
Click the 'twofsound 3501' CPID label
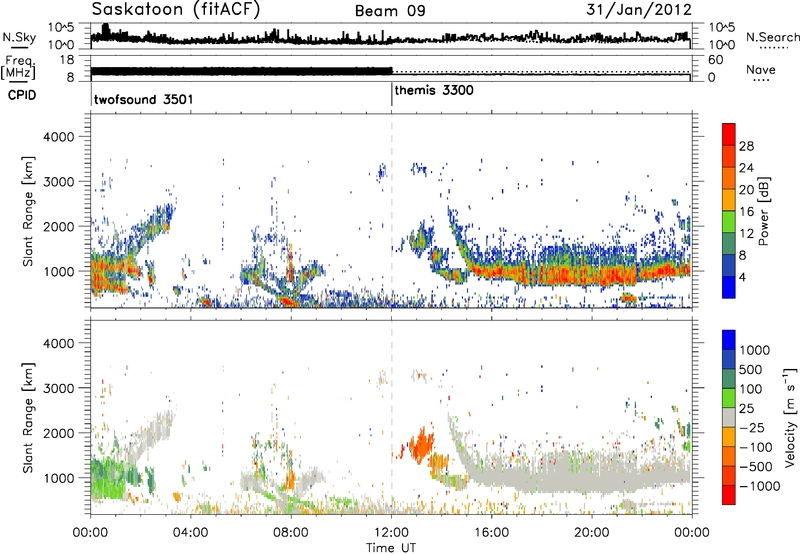point(143,99)
